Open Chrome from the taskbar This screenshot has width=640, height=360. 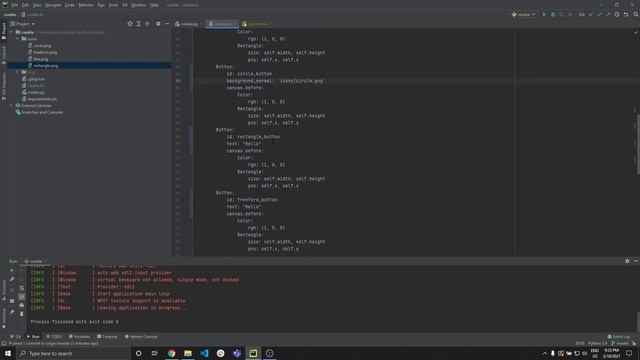tap(171, 353)
